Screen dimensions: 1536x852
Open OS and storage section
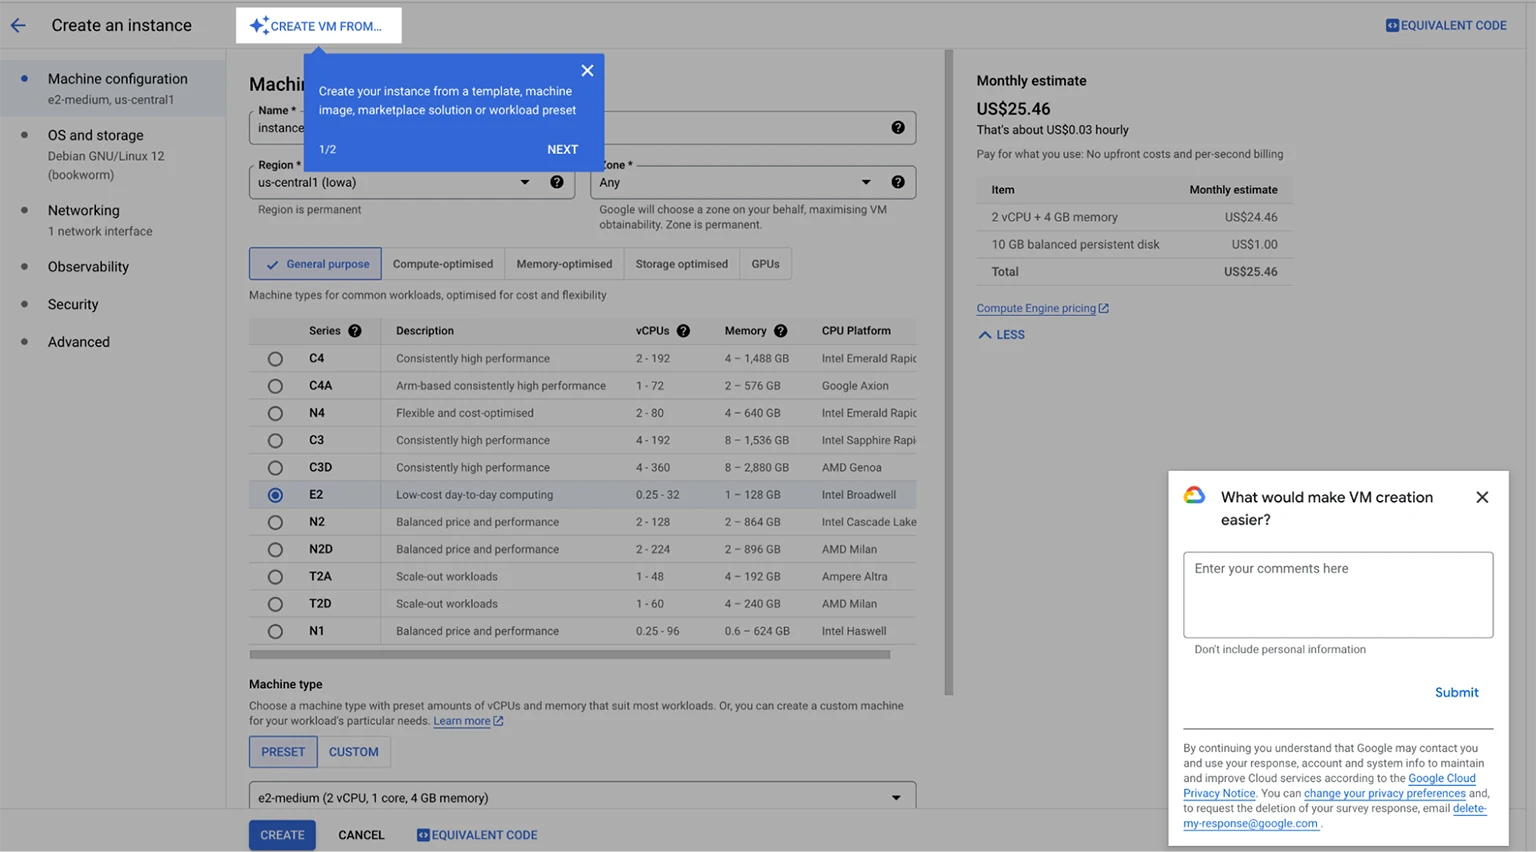(113, 154)
